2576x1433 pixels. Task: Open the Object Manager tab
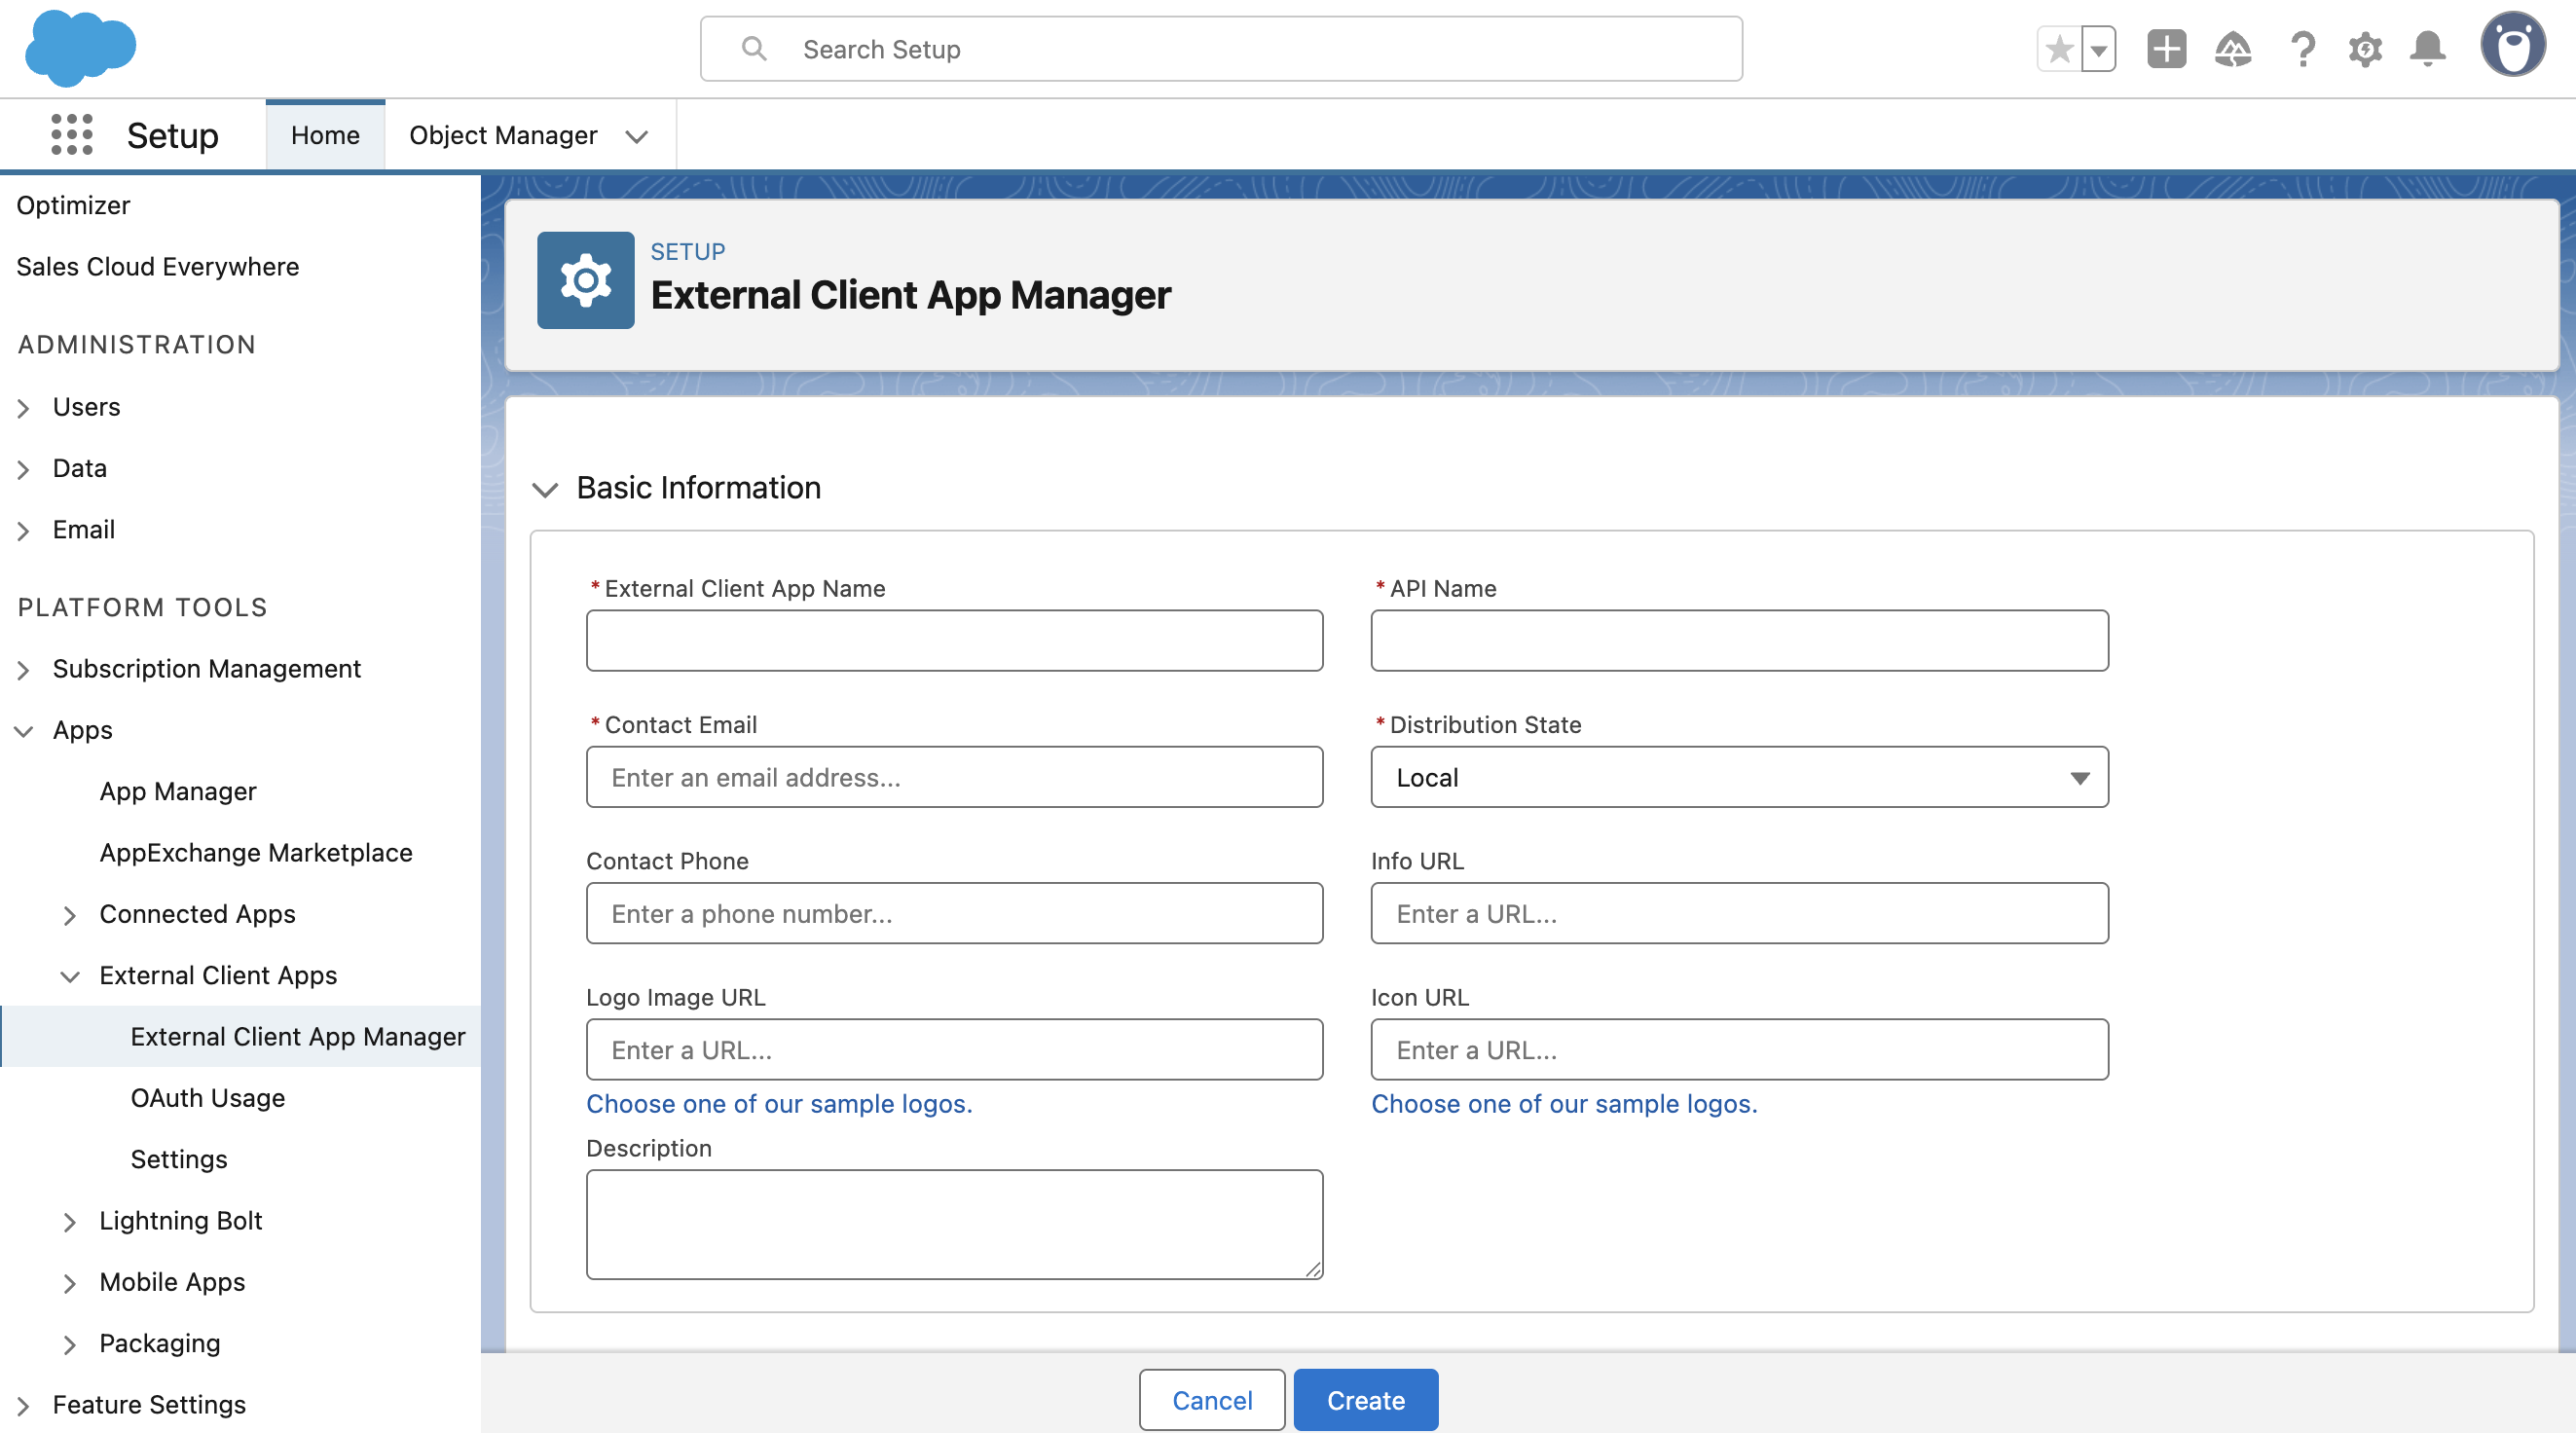pyautogui.click(x=503, y=135)
